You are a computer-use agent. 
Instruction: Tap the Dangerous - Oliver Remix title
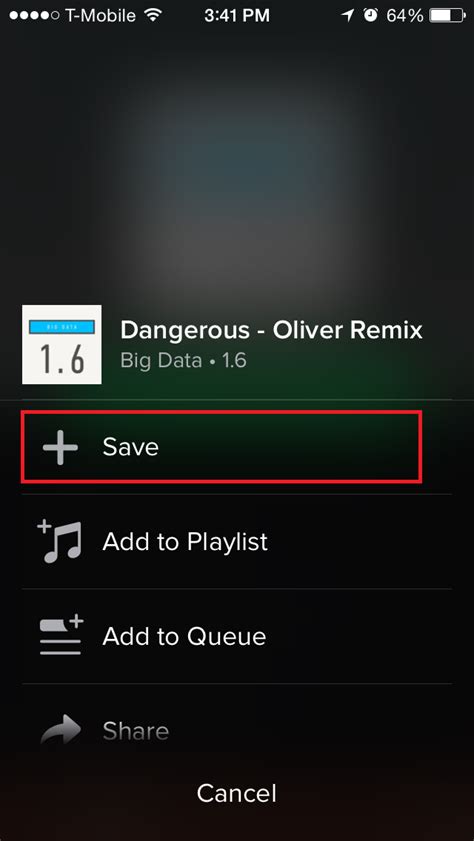[271, 330]
